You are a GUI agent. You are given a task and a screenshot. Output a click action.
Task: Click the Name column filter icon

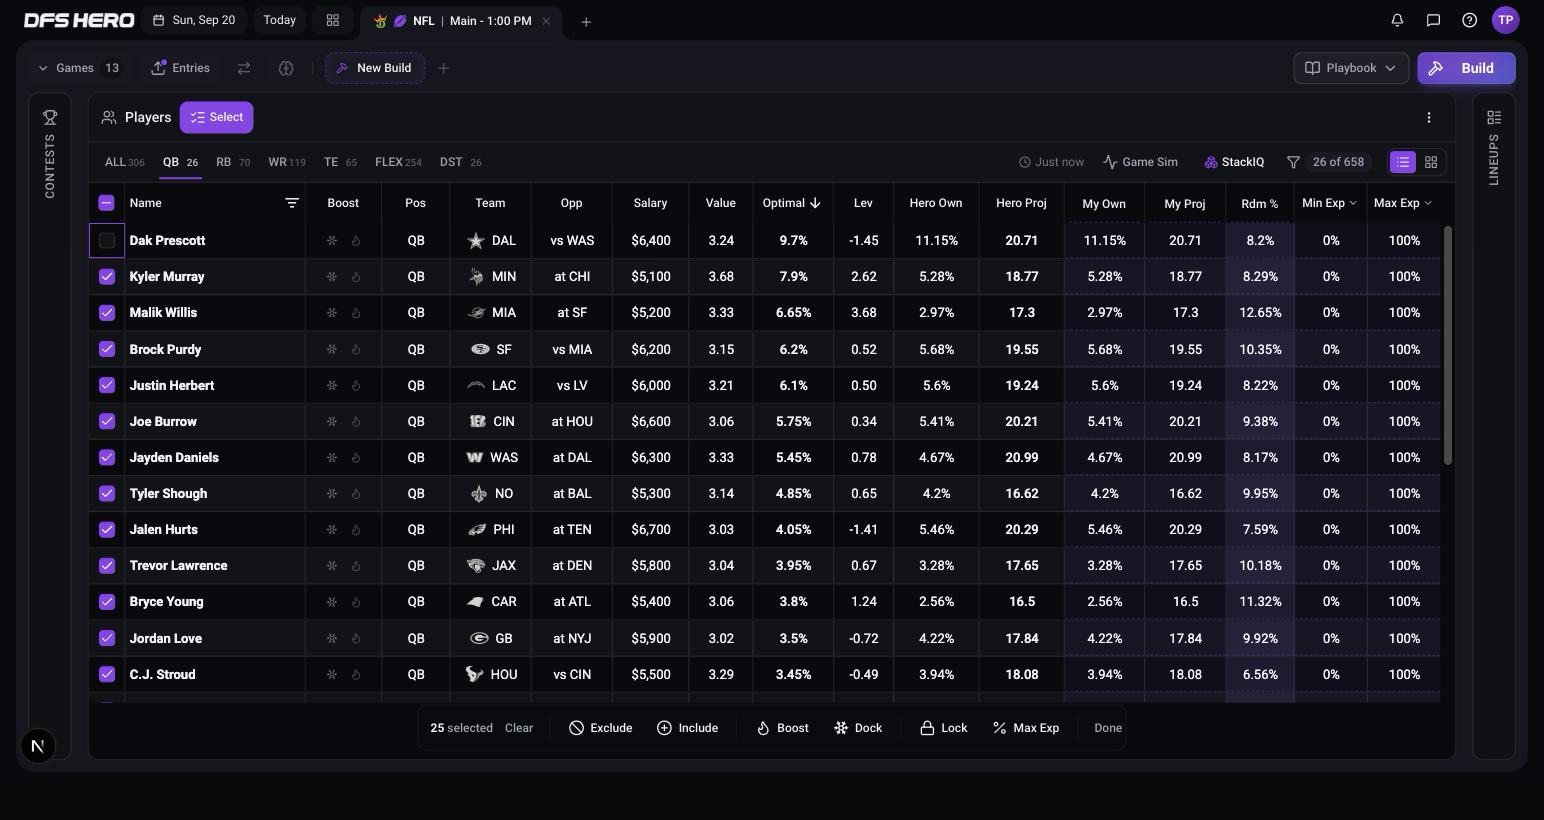coord(292,203)
